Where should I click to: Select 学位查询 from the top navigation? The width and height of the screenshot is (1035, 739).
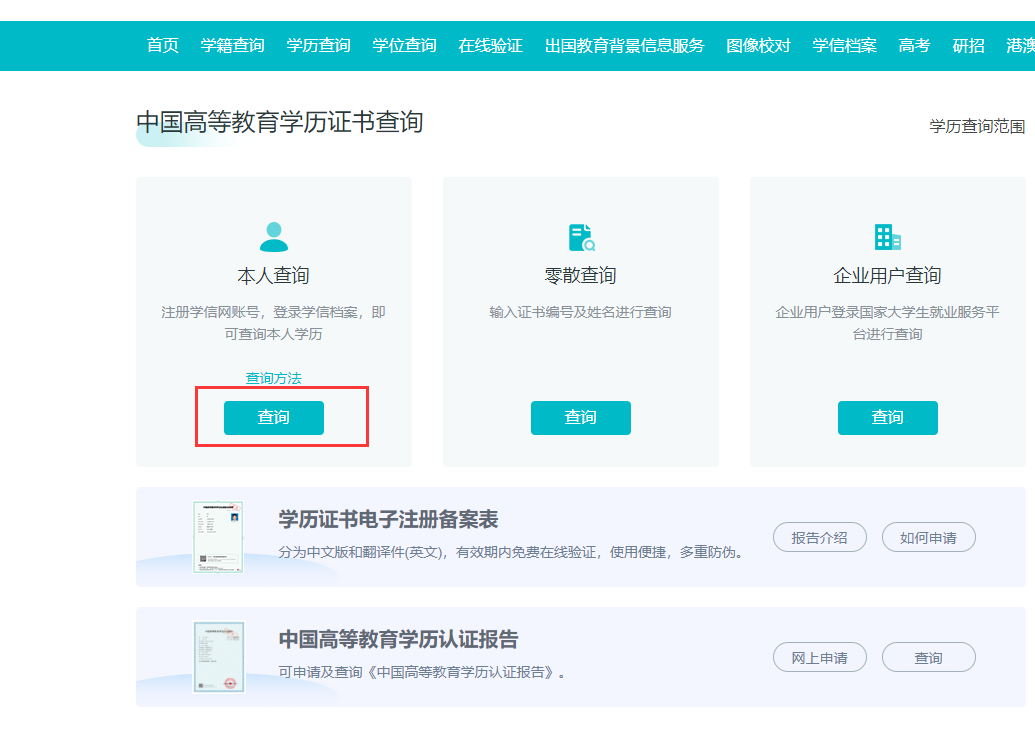coord(403,45)
